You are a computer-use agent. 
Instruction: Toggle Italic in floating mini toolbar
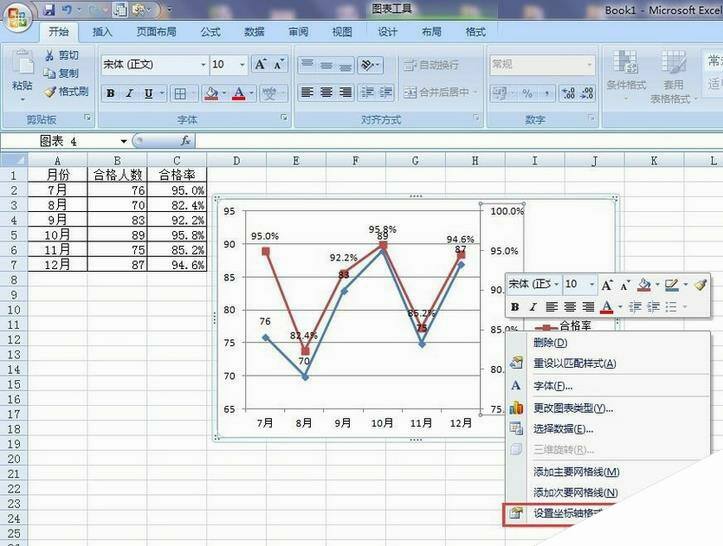[533, 307]
